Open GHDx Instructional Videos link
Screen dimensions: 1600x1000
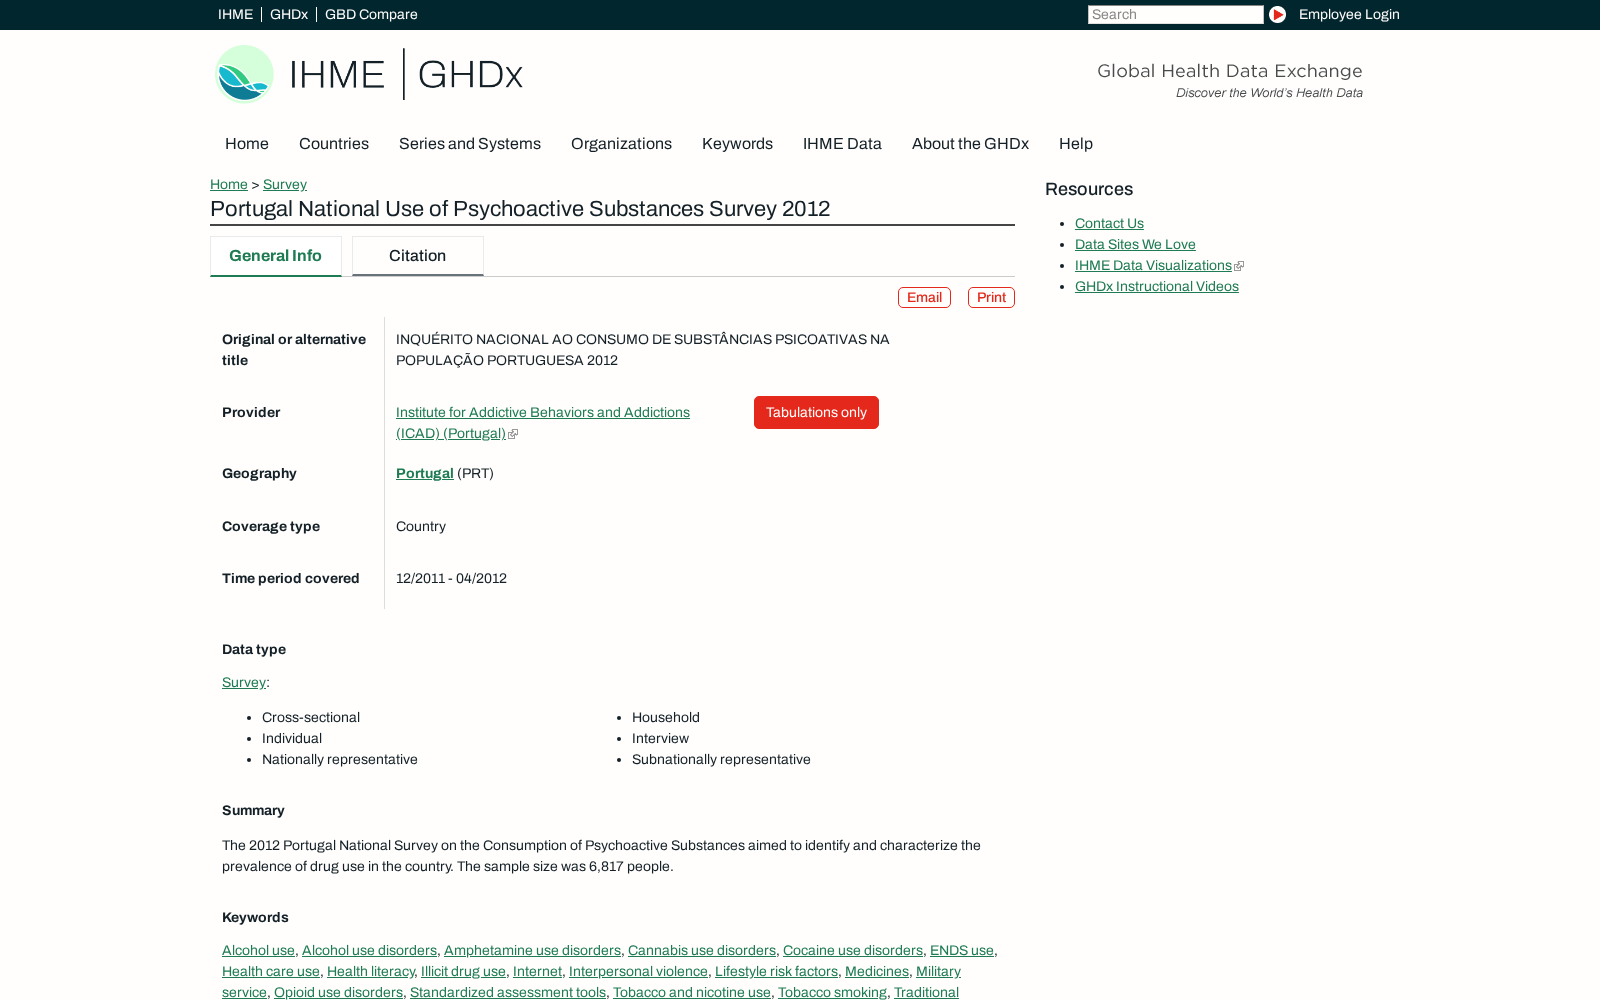coord(1157,286)
